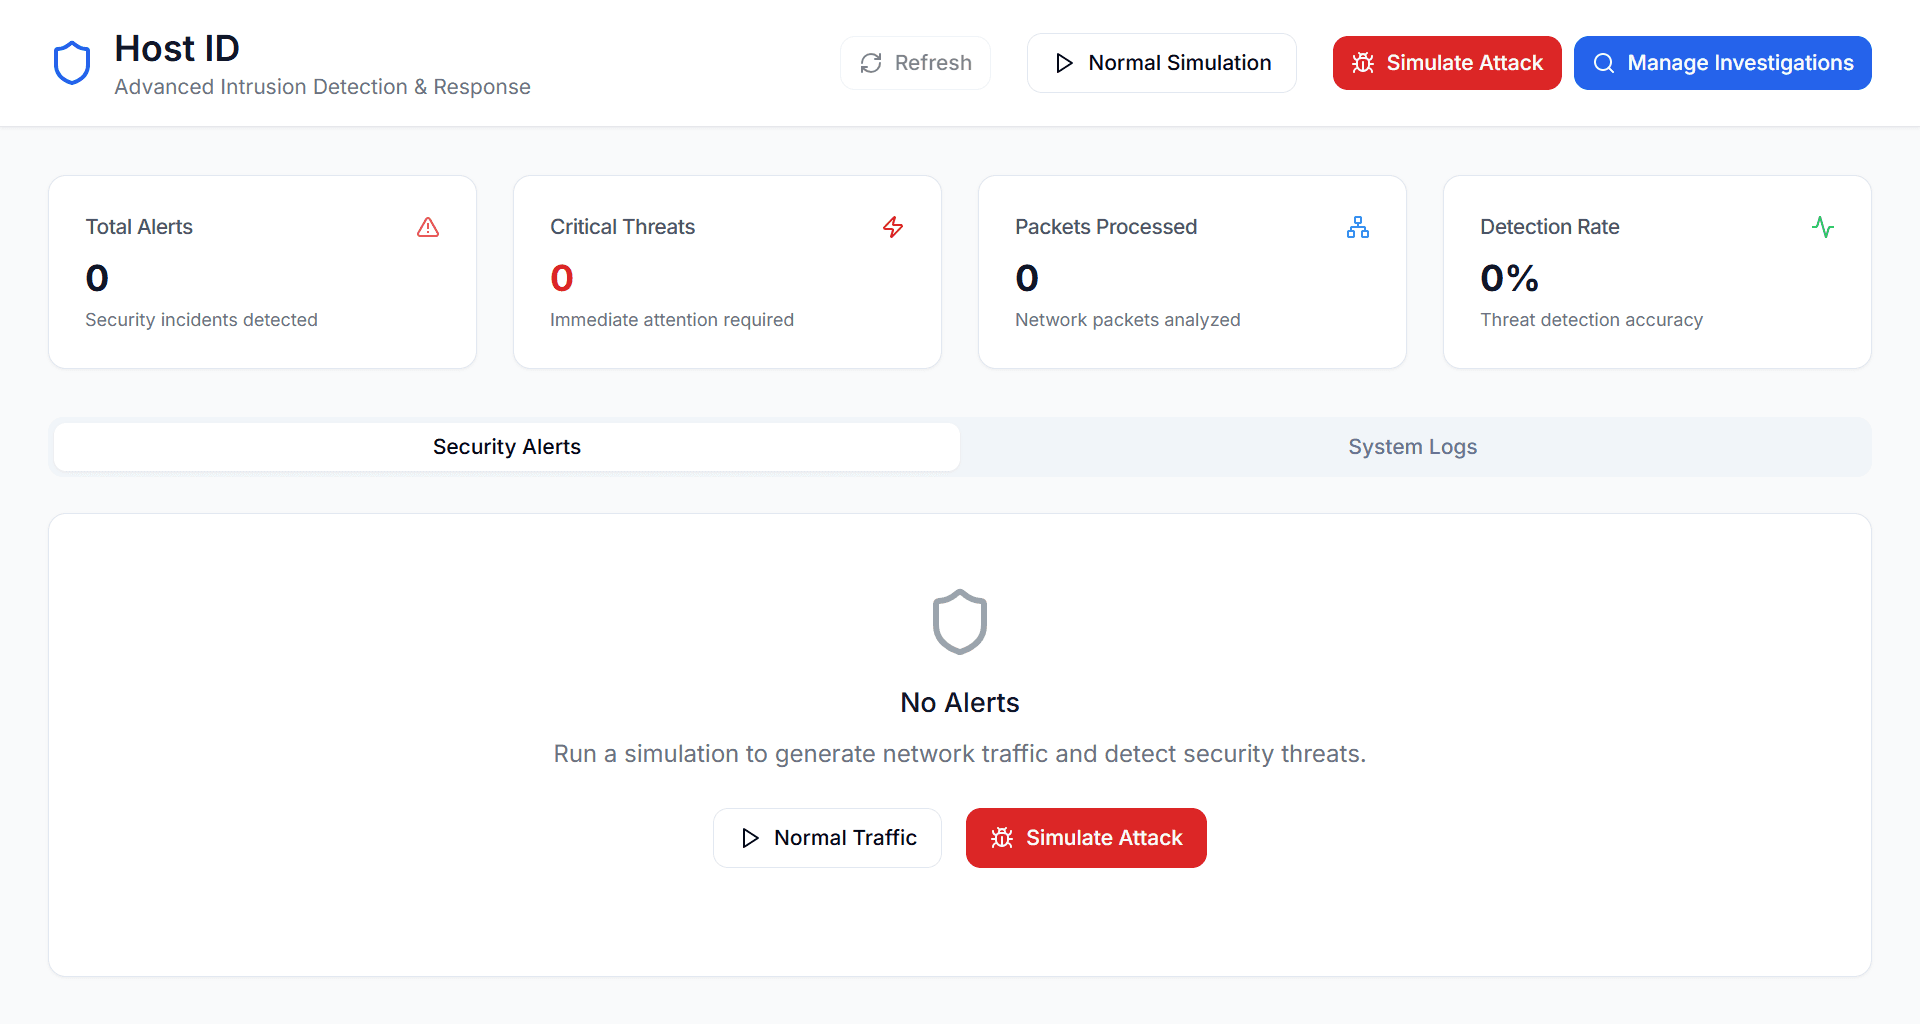Launch Simulate Attack from the empty alerts panel
The height and width of the screenshot is (1024, 1920).
click(x=1086, y=838)
